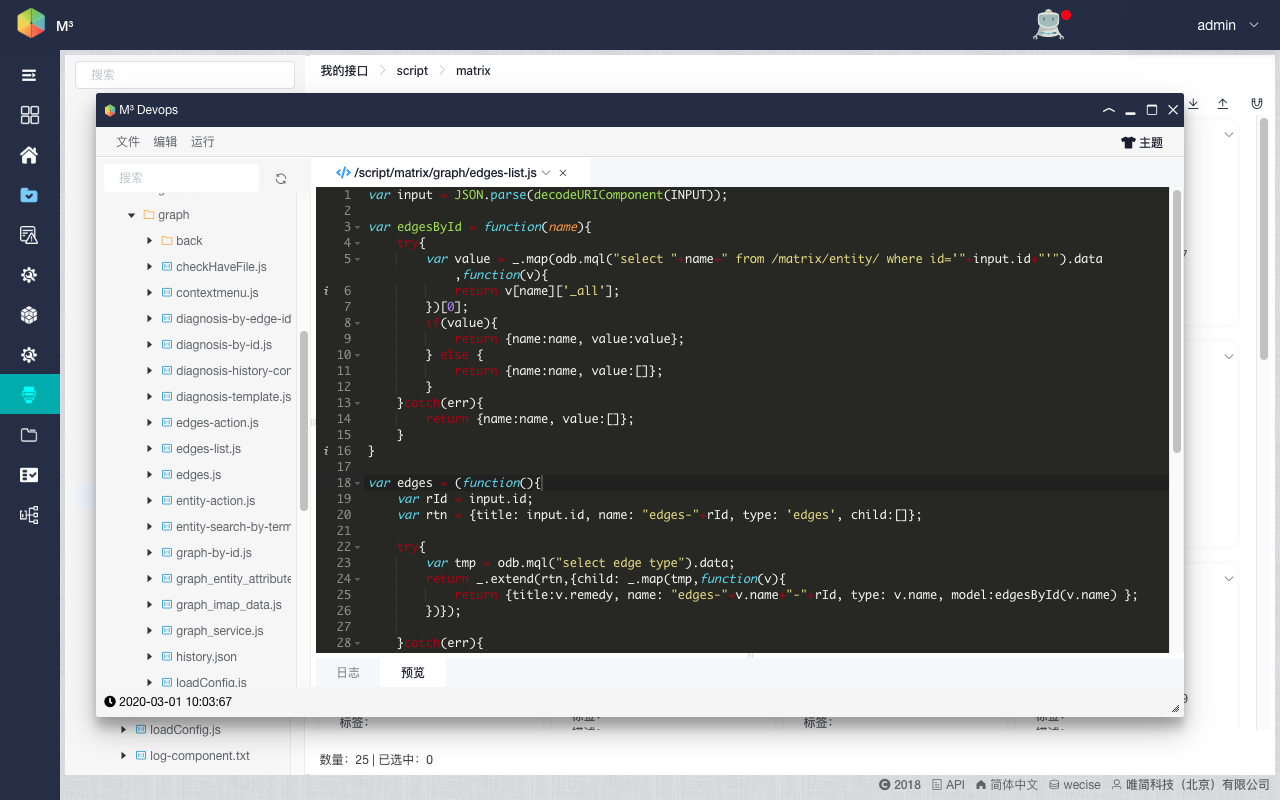
Task: Click the background 搜索 input field
Action: 185,75
